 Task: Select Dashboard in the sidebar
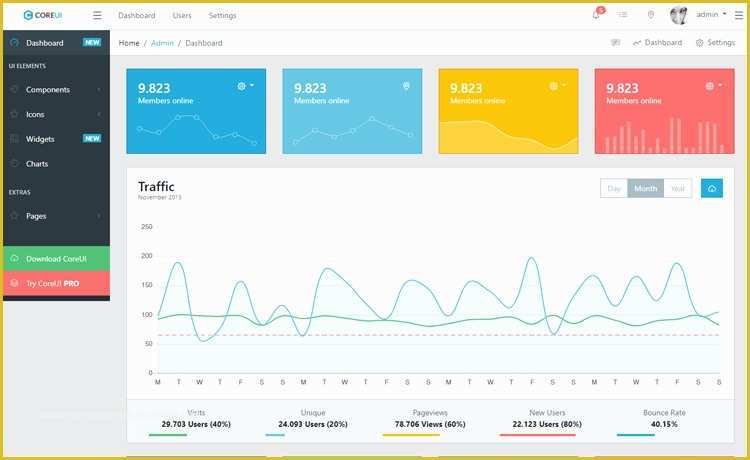coord(56,43)
